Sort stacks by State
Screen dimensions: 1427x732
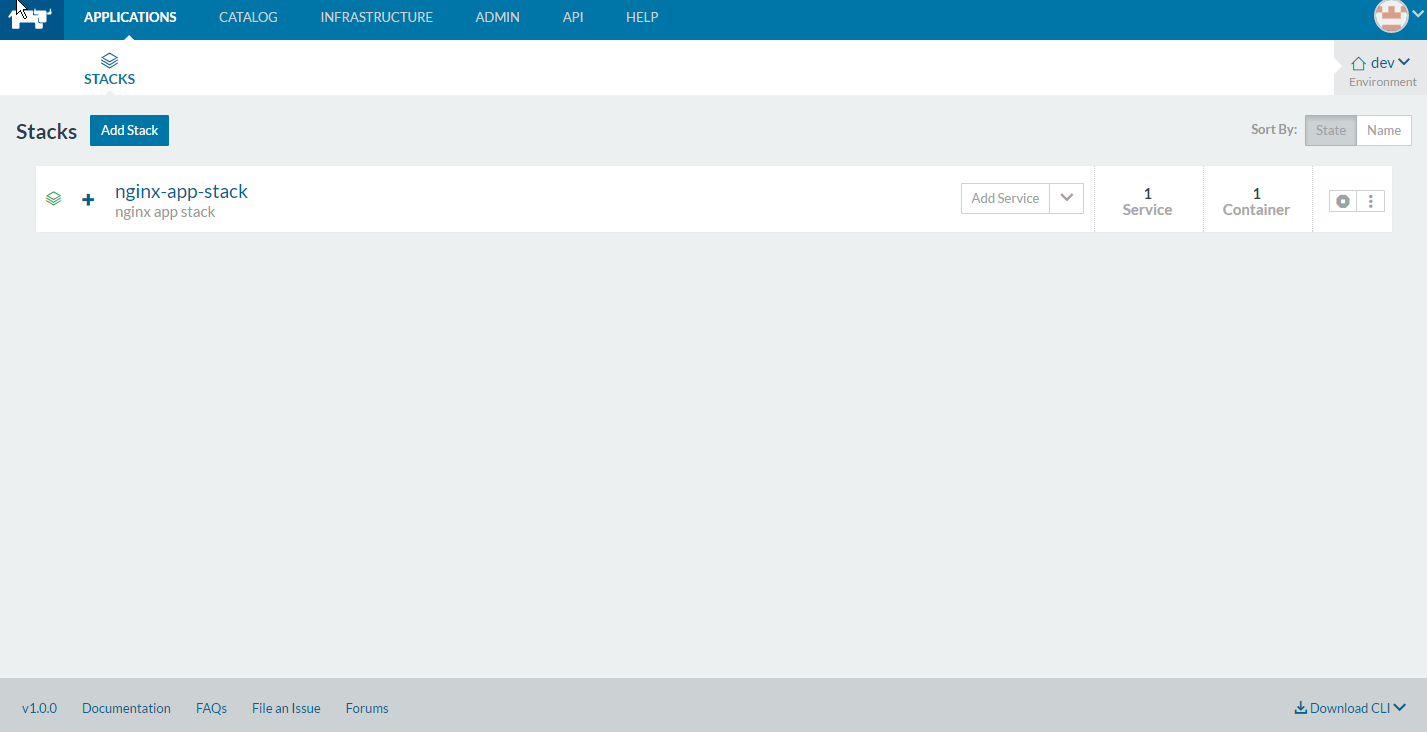pos(1331,130)
